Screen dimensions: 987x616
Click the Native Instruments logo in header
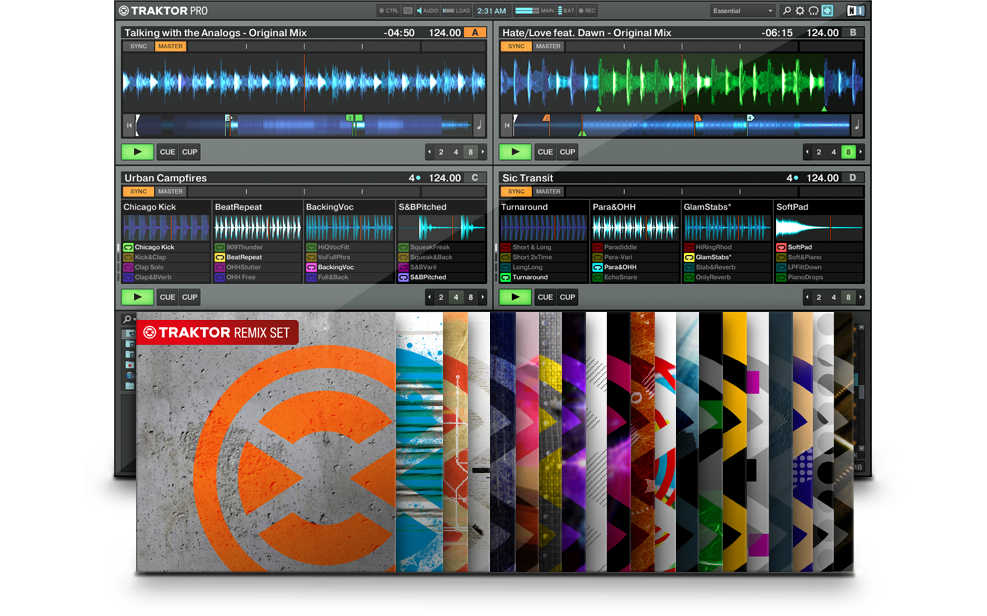click(855, 11)
